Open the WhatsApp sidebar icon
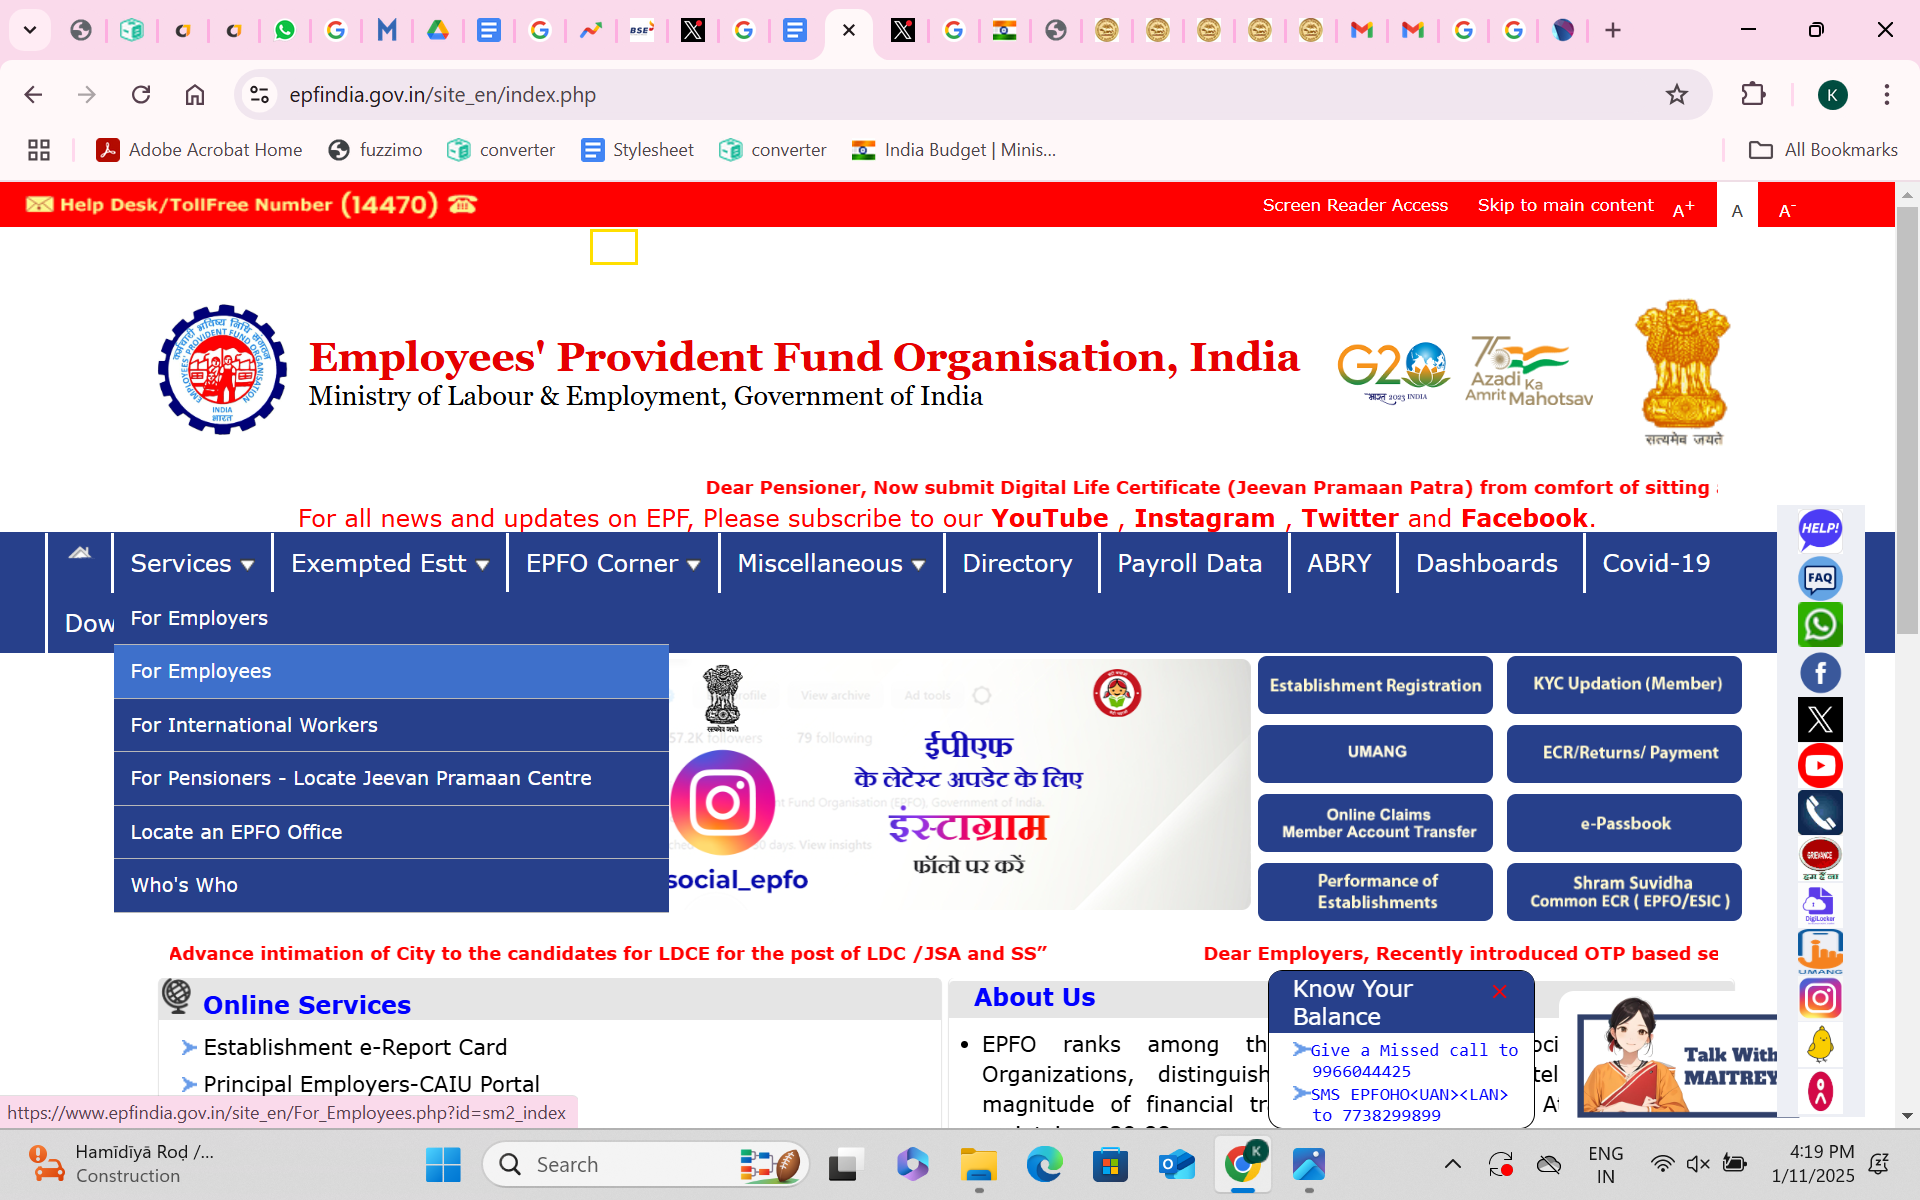1920x1200 pixels. click(x=1821, y=625)
